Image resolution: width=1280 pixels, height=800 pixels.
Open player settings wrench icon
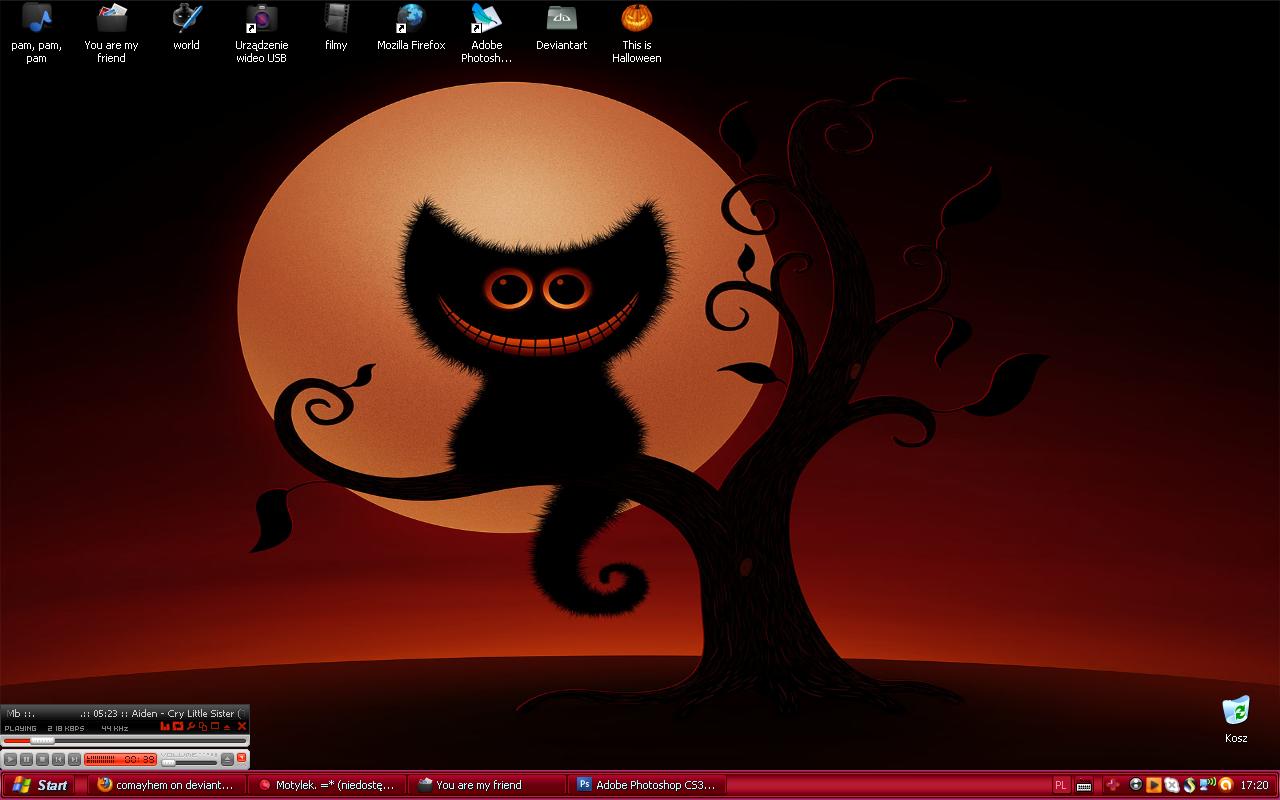(x=191, y=726)
